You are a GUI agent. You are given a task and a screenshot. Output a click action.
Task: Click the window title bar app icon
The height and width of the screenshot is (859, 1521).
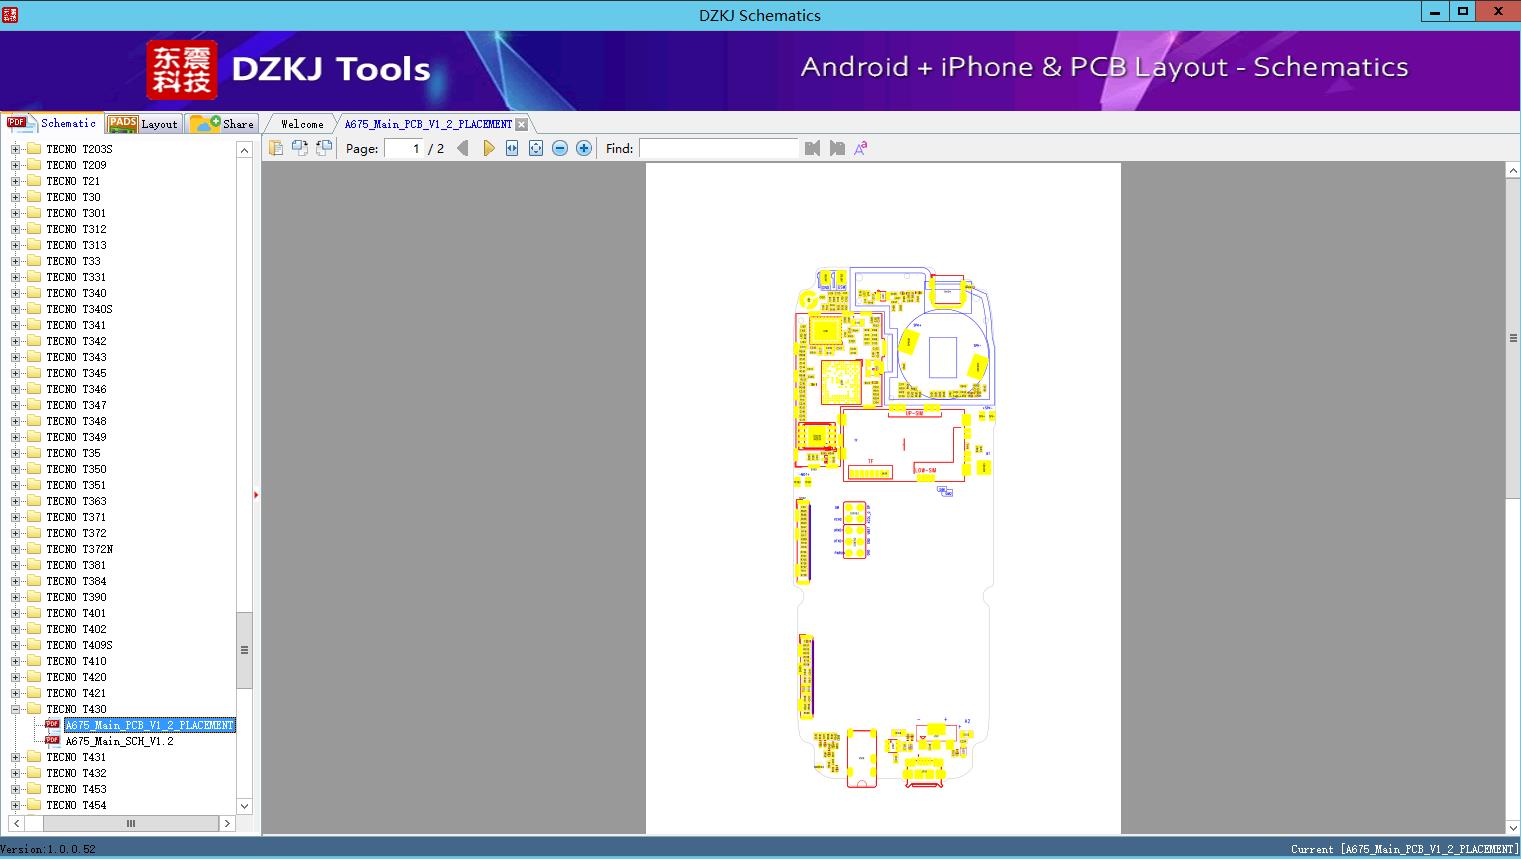point(9,14)
